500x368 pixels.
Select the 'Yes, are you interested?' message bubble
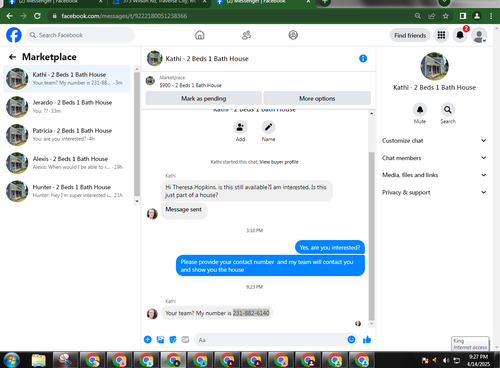pyautogui.click(x=330, y=247)
